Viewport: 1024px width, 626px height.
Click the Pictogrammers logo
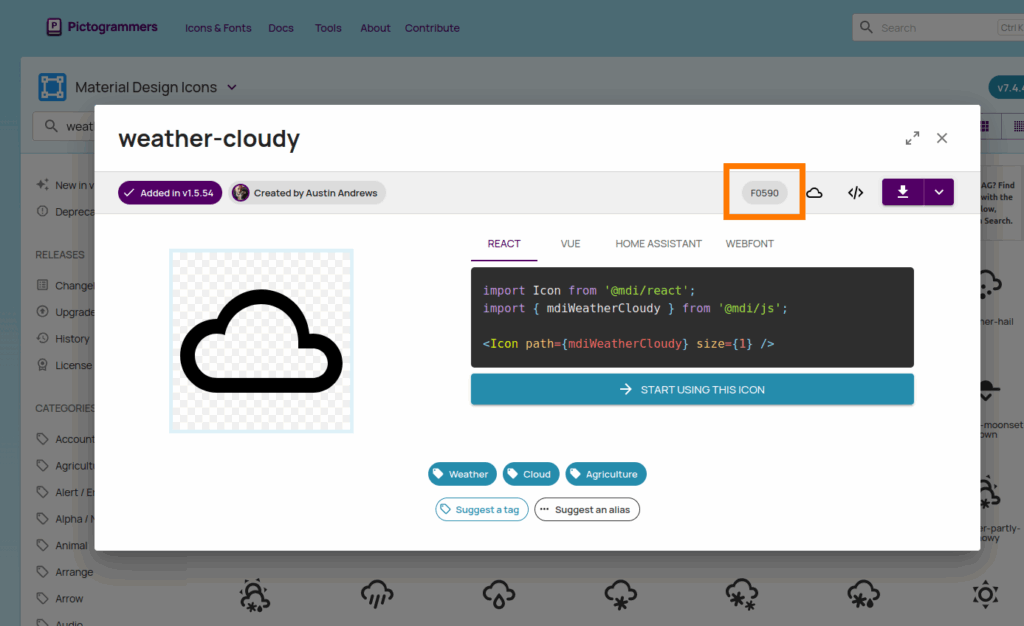point(101,27)
